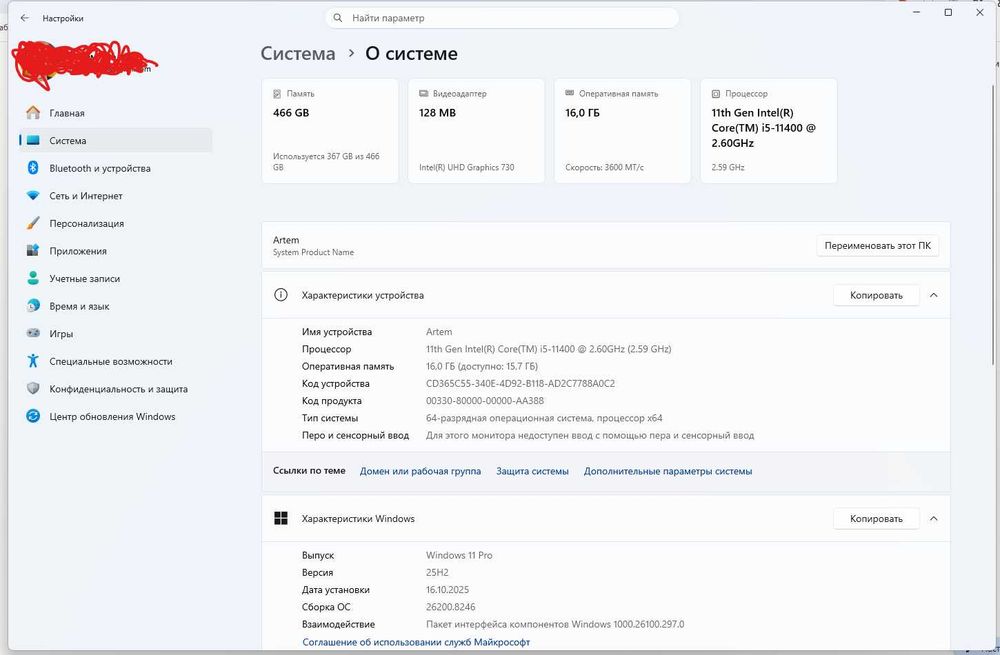Click the Специальные возможности accessibility icon
The width and height of the screenshot is (1000, 655).
[33, 361]
